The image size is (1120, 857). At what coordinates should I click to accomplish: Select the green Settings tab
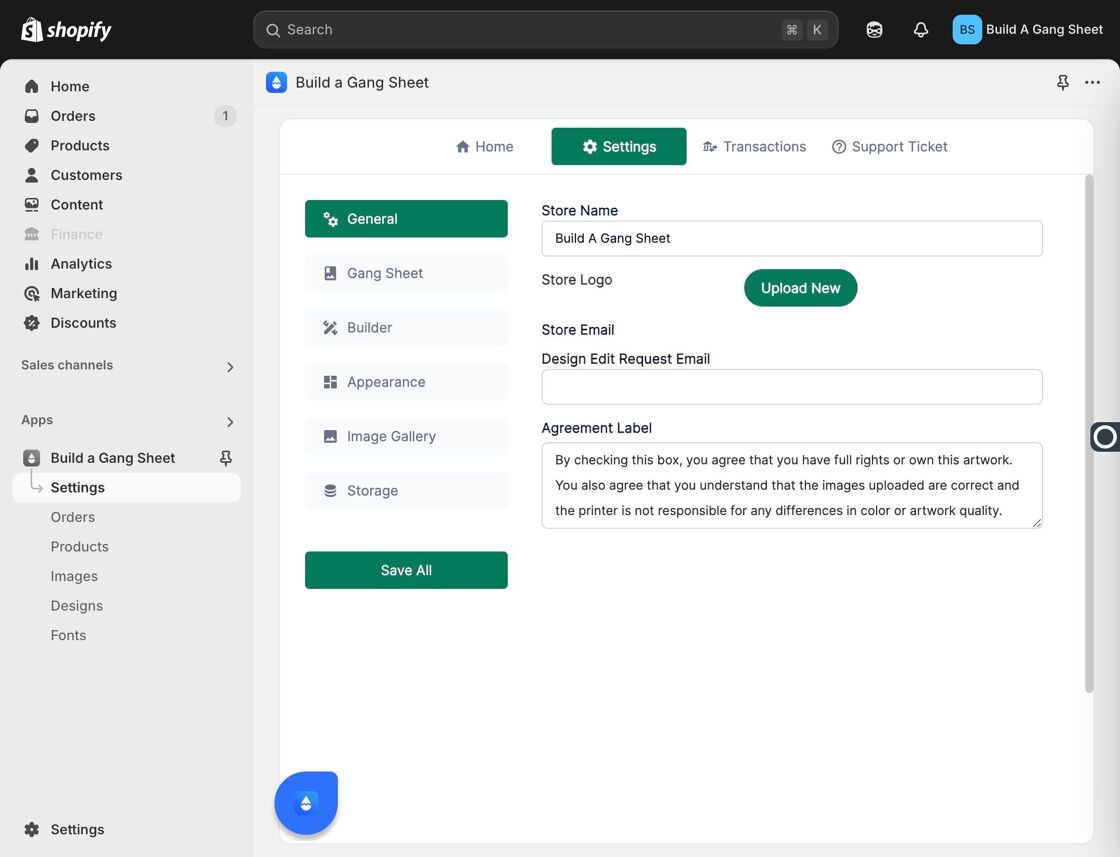coord(619,146)
